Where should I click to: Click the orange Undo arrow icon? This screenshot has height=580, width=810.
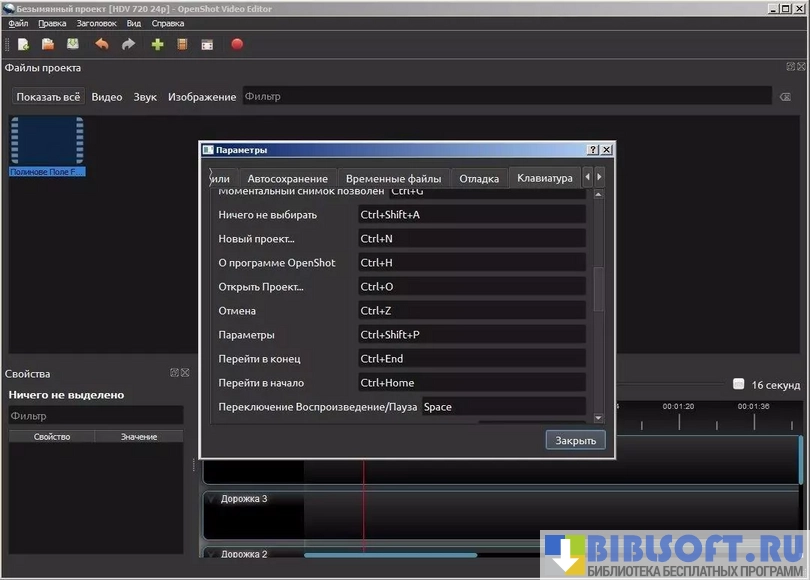(x=101, y=44)
